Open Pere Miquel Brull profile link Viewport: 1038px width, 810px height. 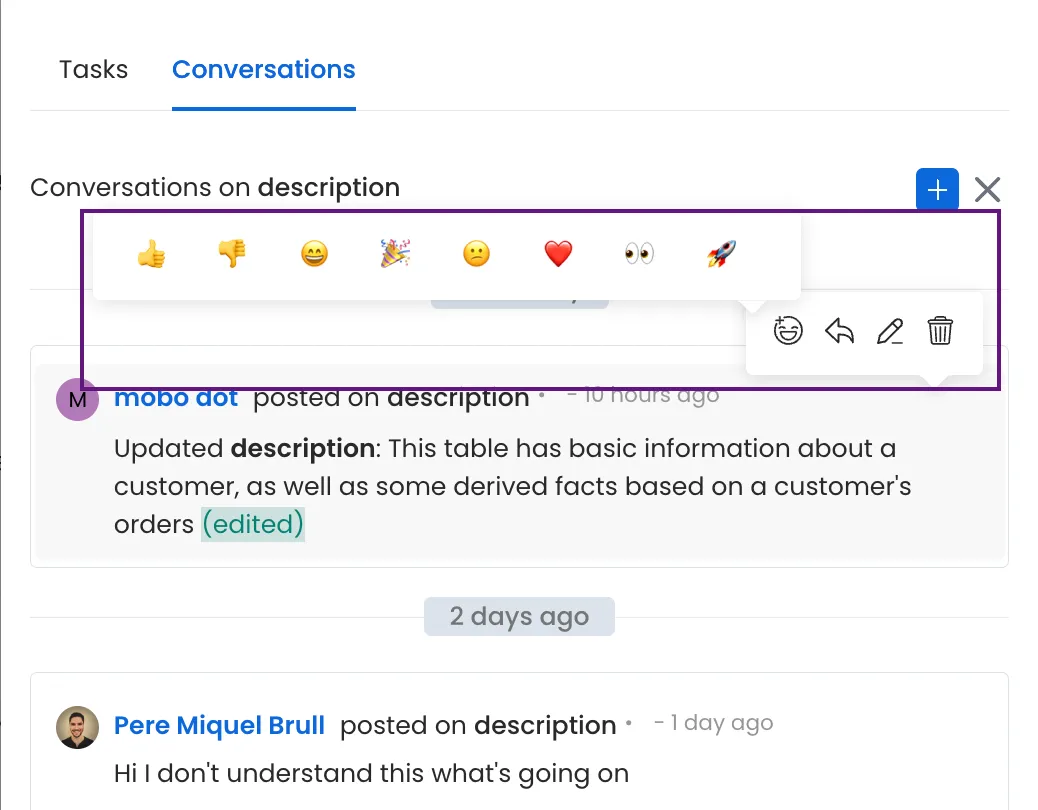click(x=219, y=725)
